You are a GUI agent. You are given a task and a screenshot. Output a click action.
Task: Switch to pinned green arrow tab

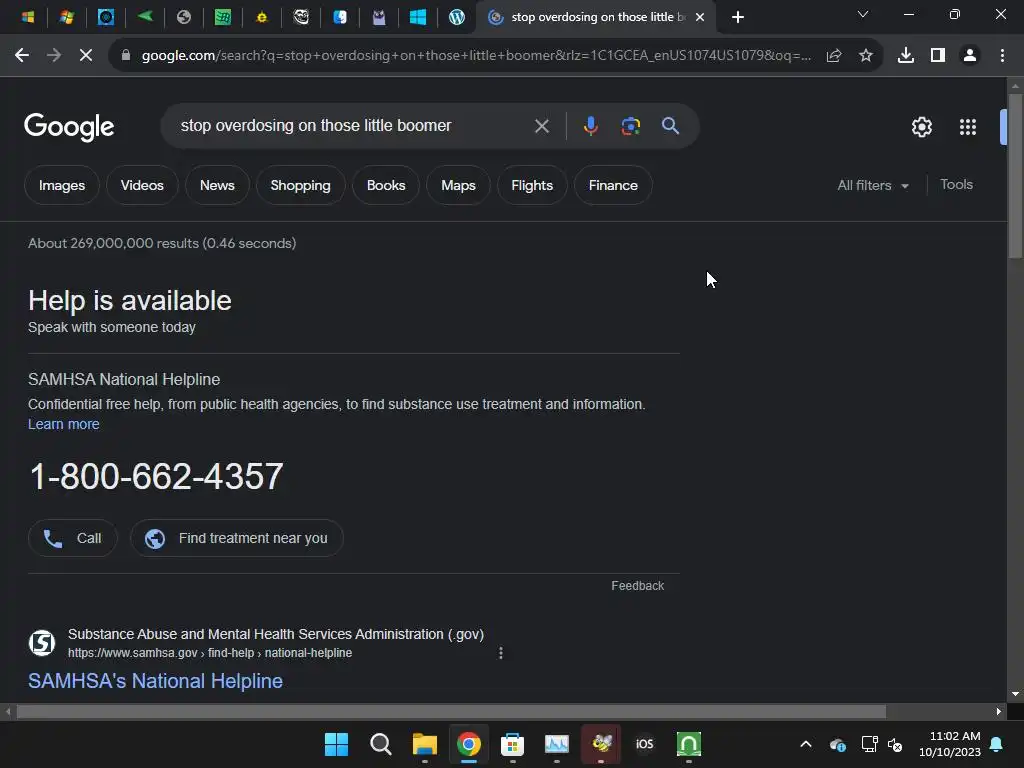(145, 16)
